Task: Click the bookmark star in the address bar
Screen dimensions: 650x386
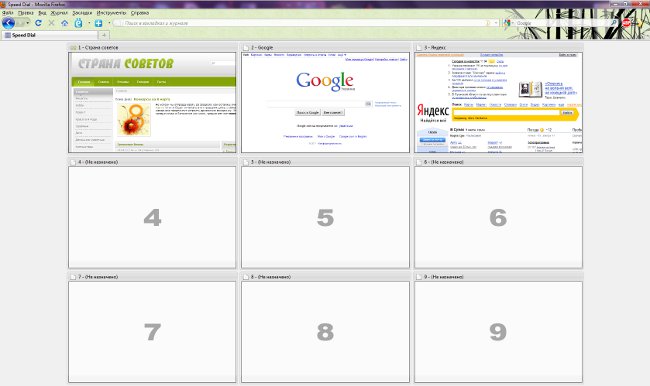Action: tap(488, 23)
